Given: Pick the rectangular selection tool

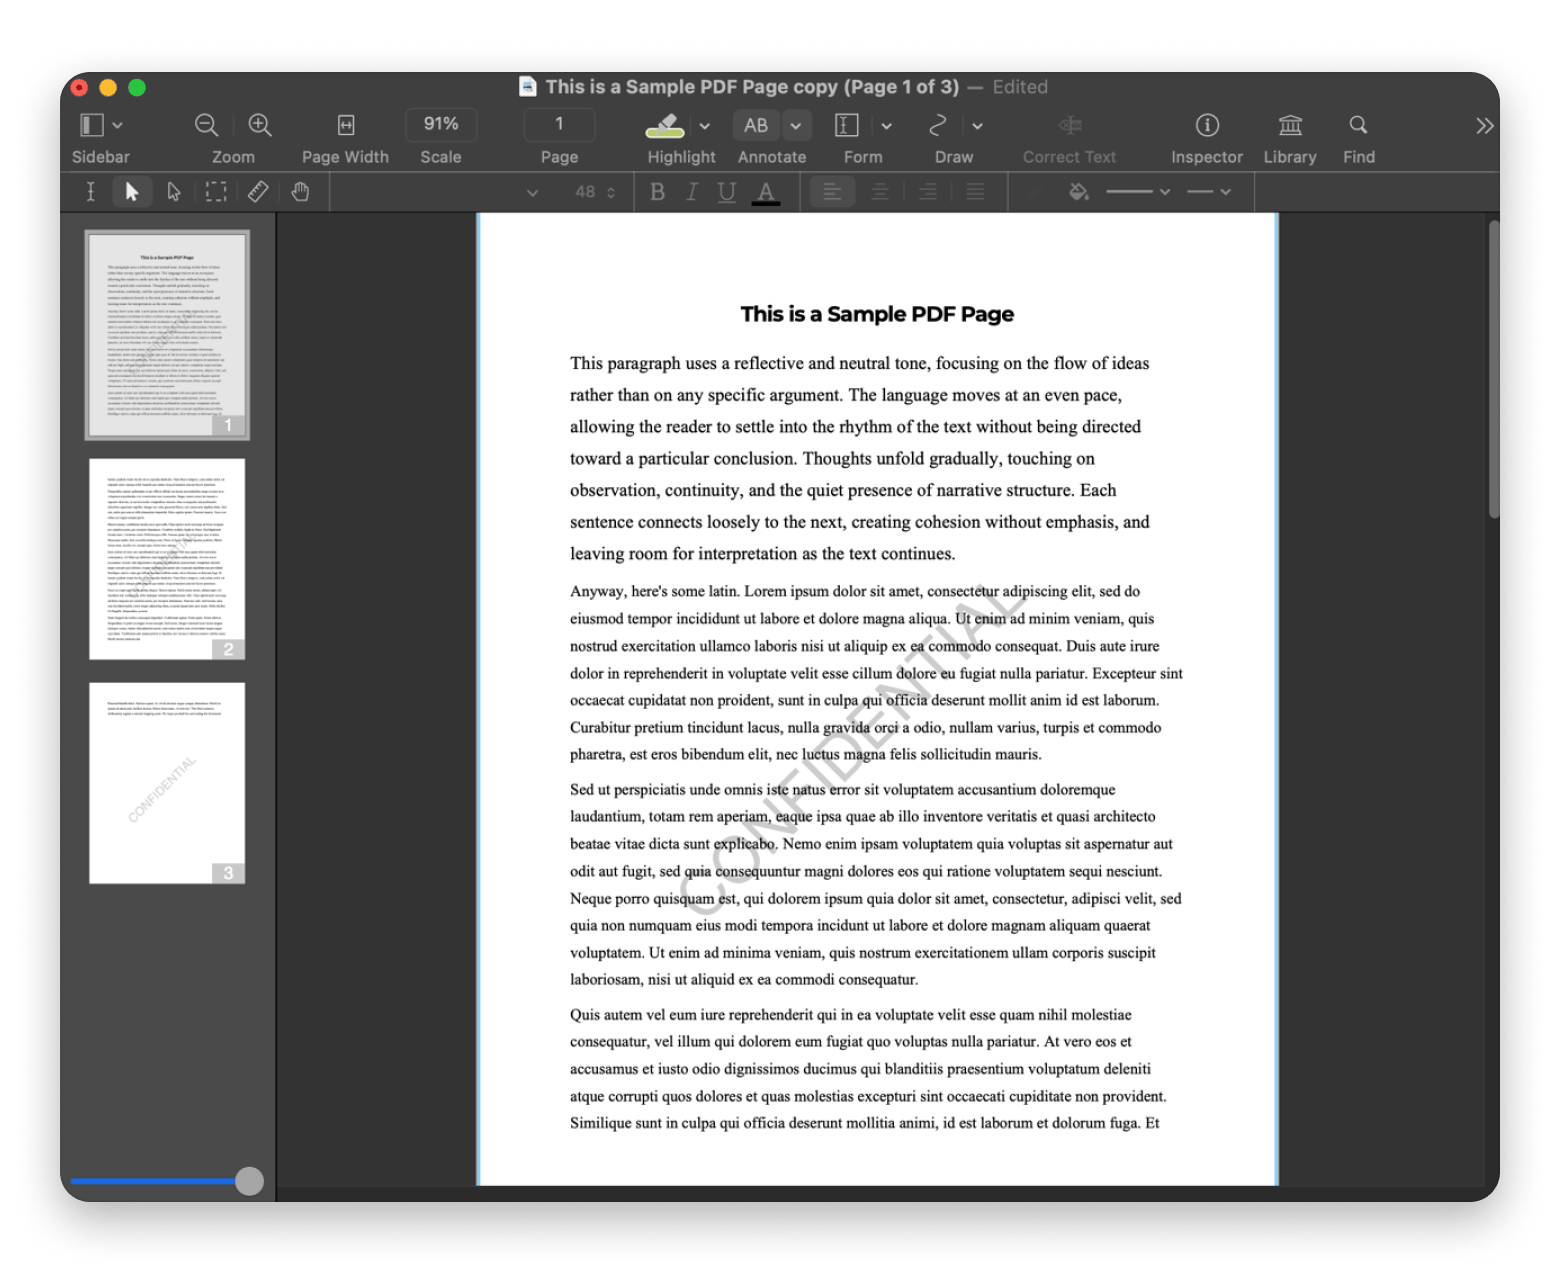Looking at the screenshot, I should tap(215, 191).
